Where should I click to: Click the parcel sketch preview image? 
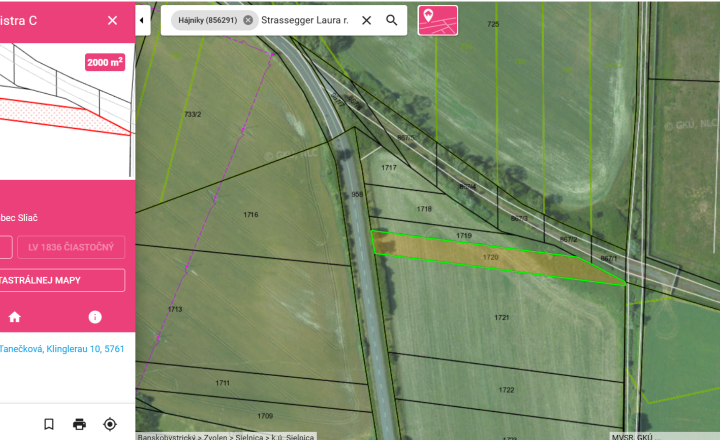68,112
